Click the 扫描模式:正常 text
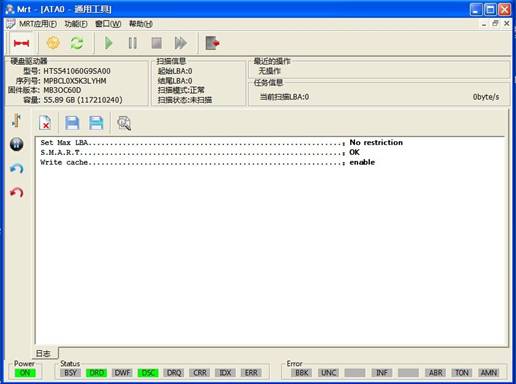516x384 pixels. point(181,90)
